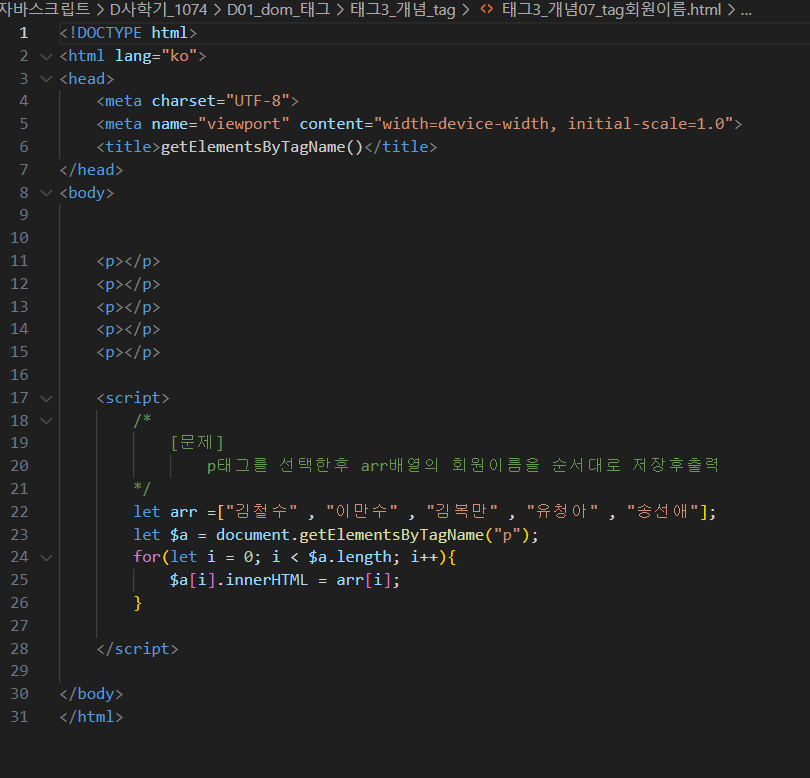
Task: Collapse the body tag fold arrow on line 8
Action: tap(46, 193)
